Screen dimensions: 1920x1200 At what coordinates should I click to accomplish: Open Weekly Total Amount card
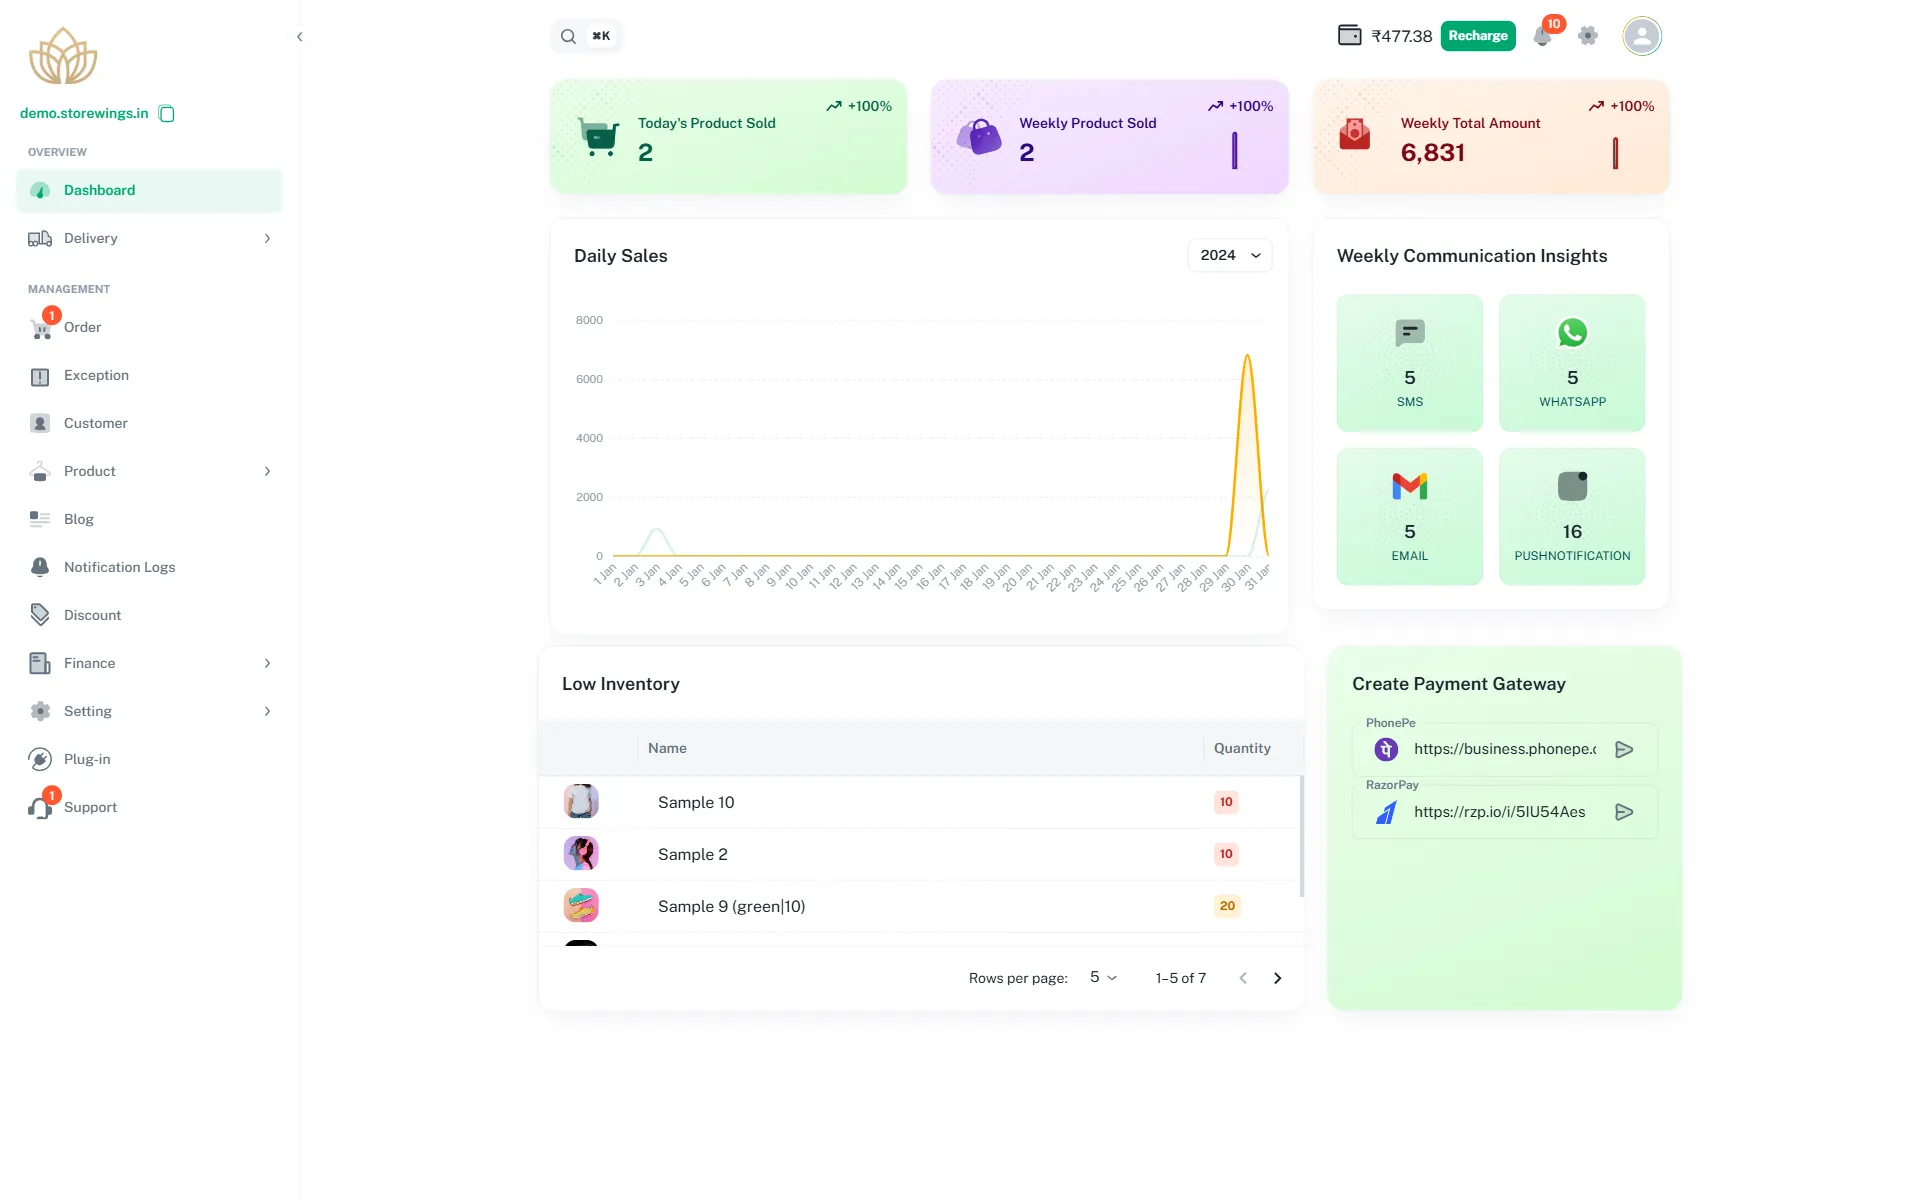[x=1491, y=137]
